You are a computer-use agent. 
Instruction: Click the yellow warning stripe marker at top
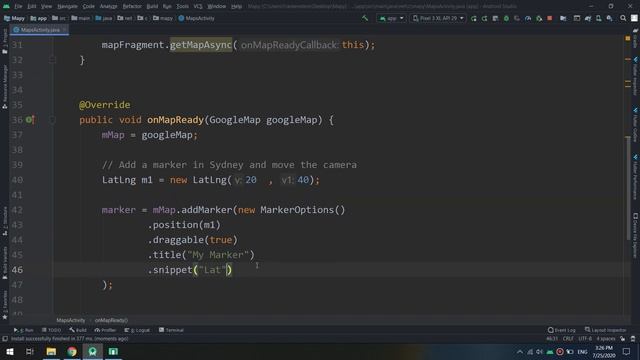628,38
